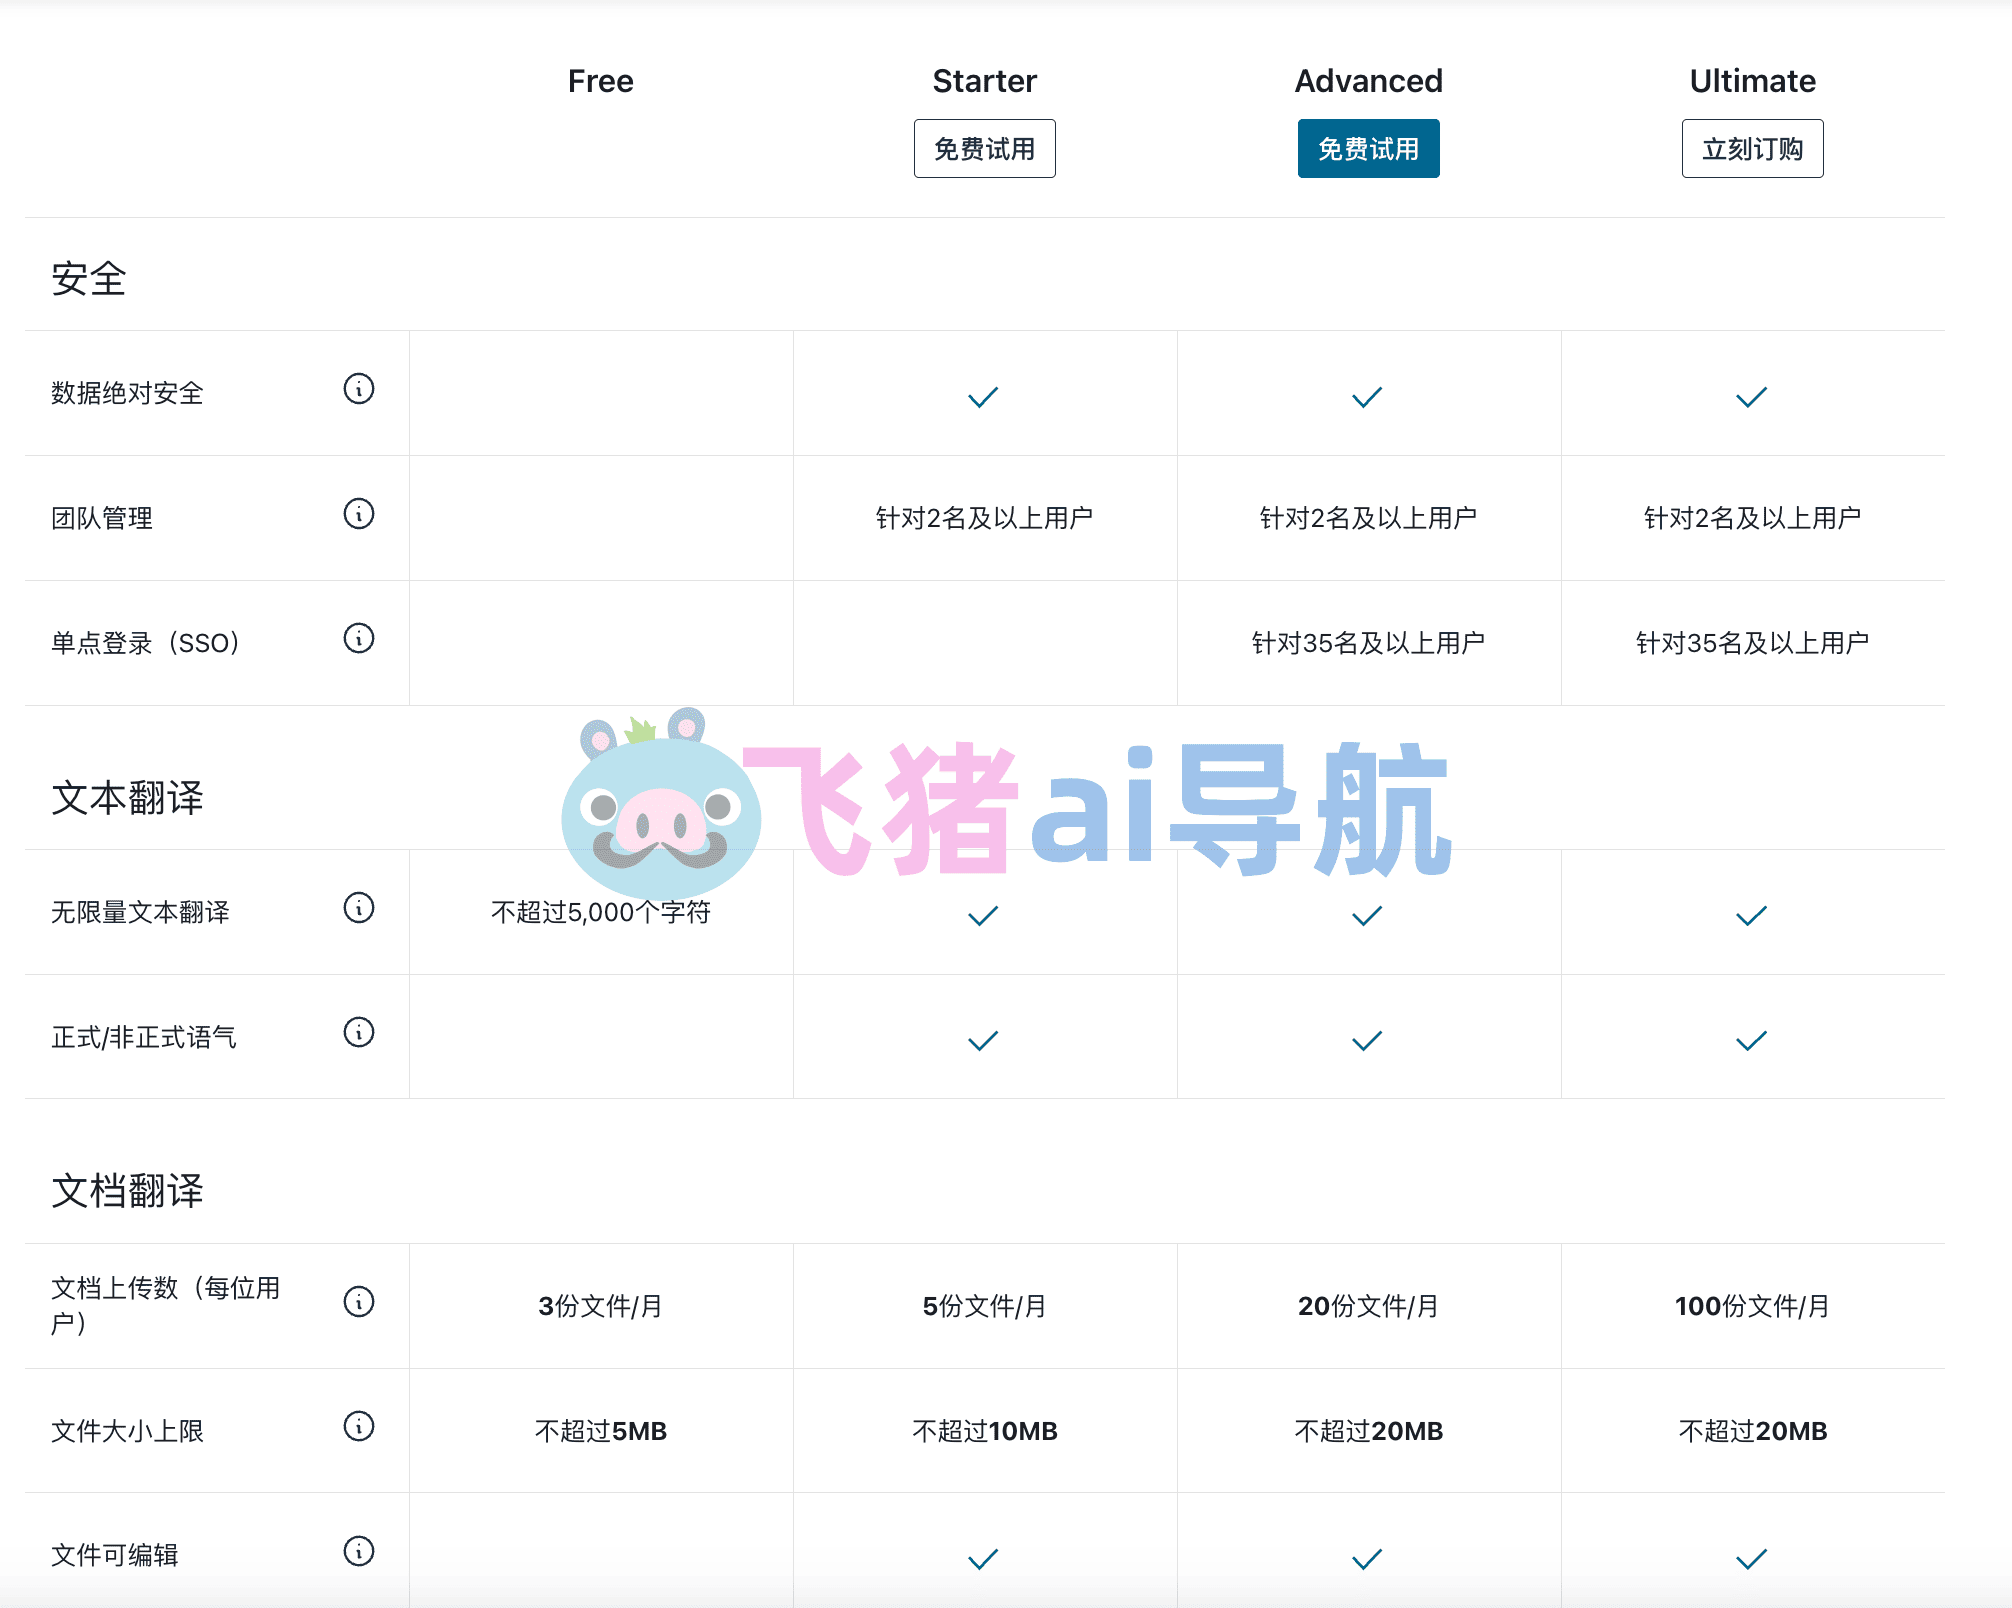The height and width of the screenshot is (1608, 2012).
Task: Show info for 正式/非正式语气
Action: [x=359, y=1032]
